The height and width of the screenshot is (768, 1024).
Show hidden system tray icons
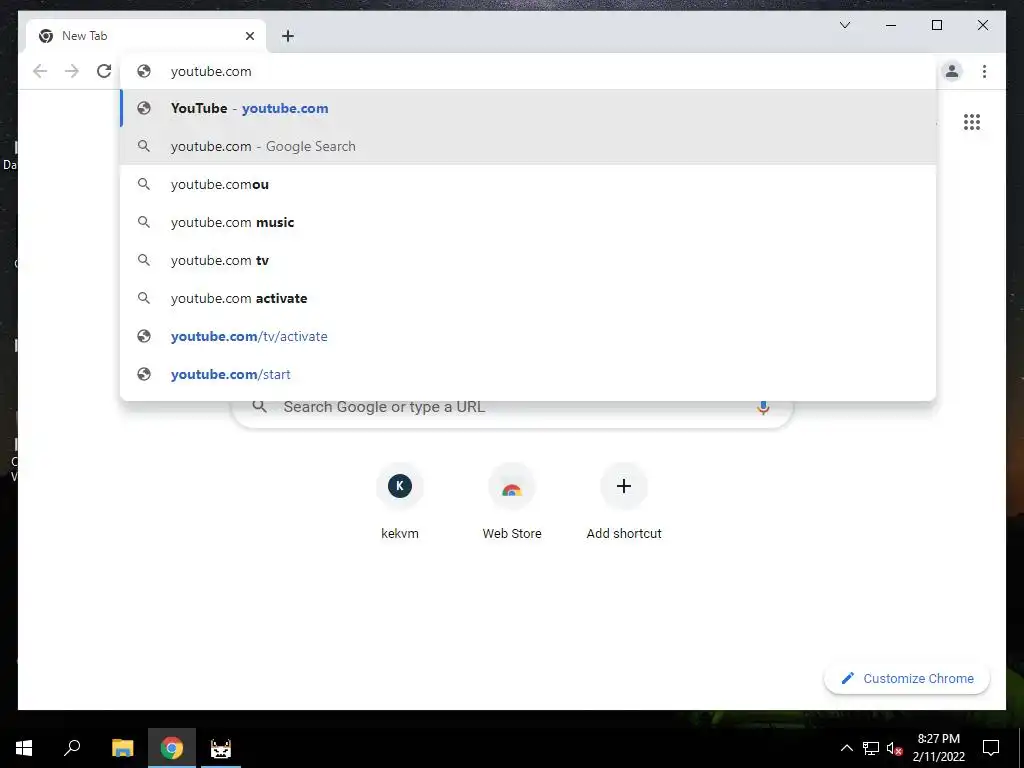coord(846,748)
